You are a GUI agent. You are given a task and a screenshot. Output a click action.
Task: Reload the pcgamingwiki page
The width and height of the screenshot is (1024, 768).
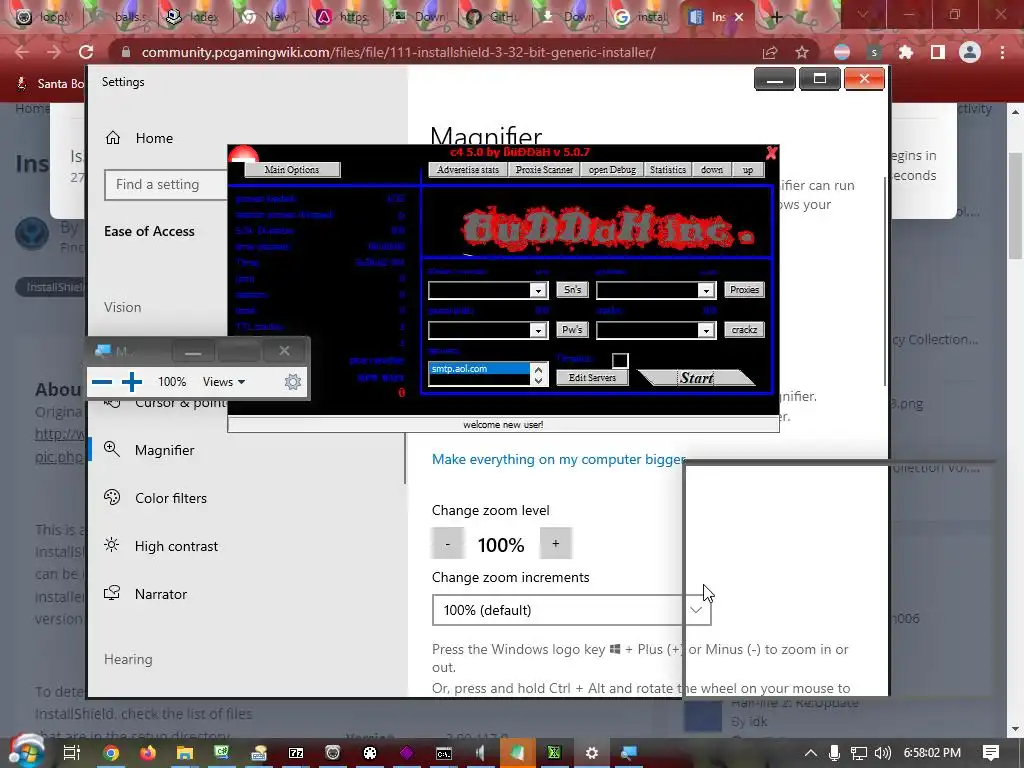pyautogui.click(x=86, y=52)
